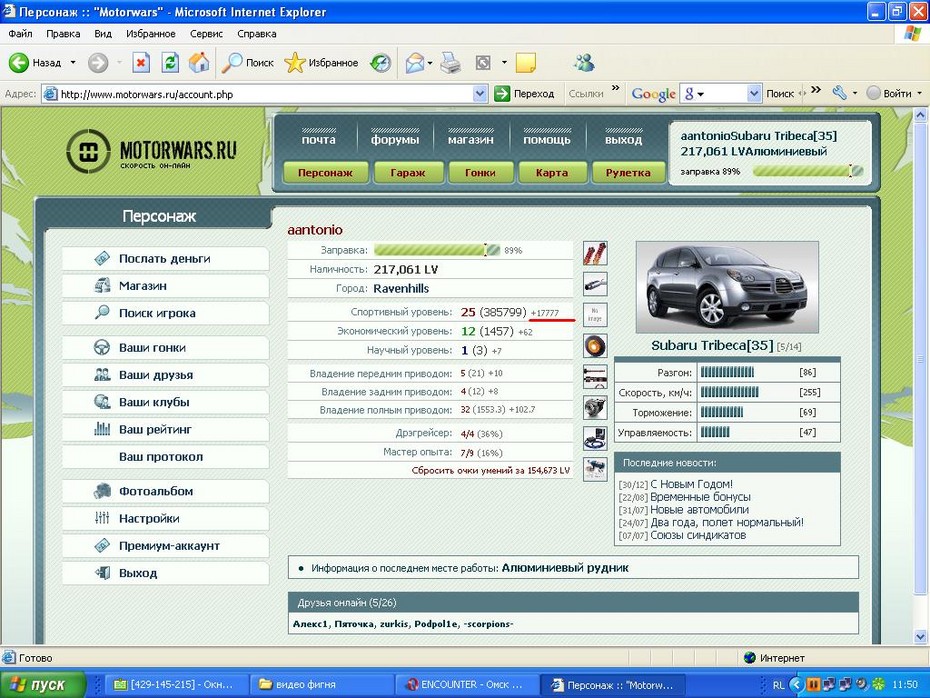
Task: Open the Google search box dropdown
Action: click(753, 94)
